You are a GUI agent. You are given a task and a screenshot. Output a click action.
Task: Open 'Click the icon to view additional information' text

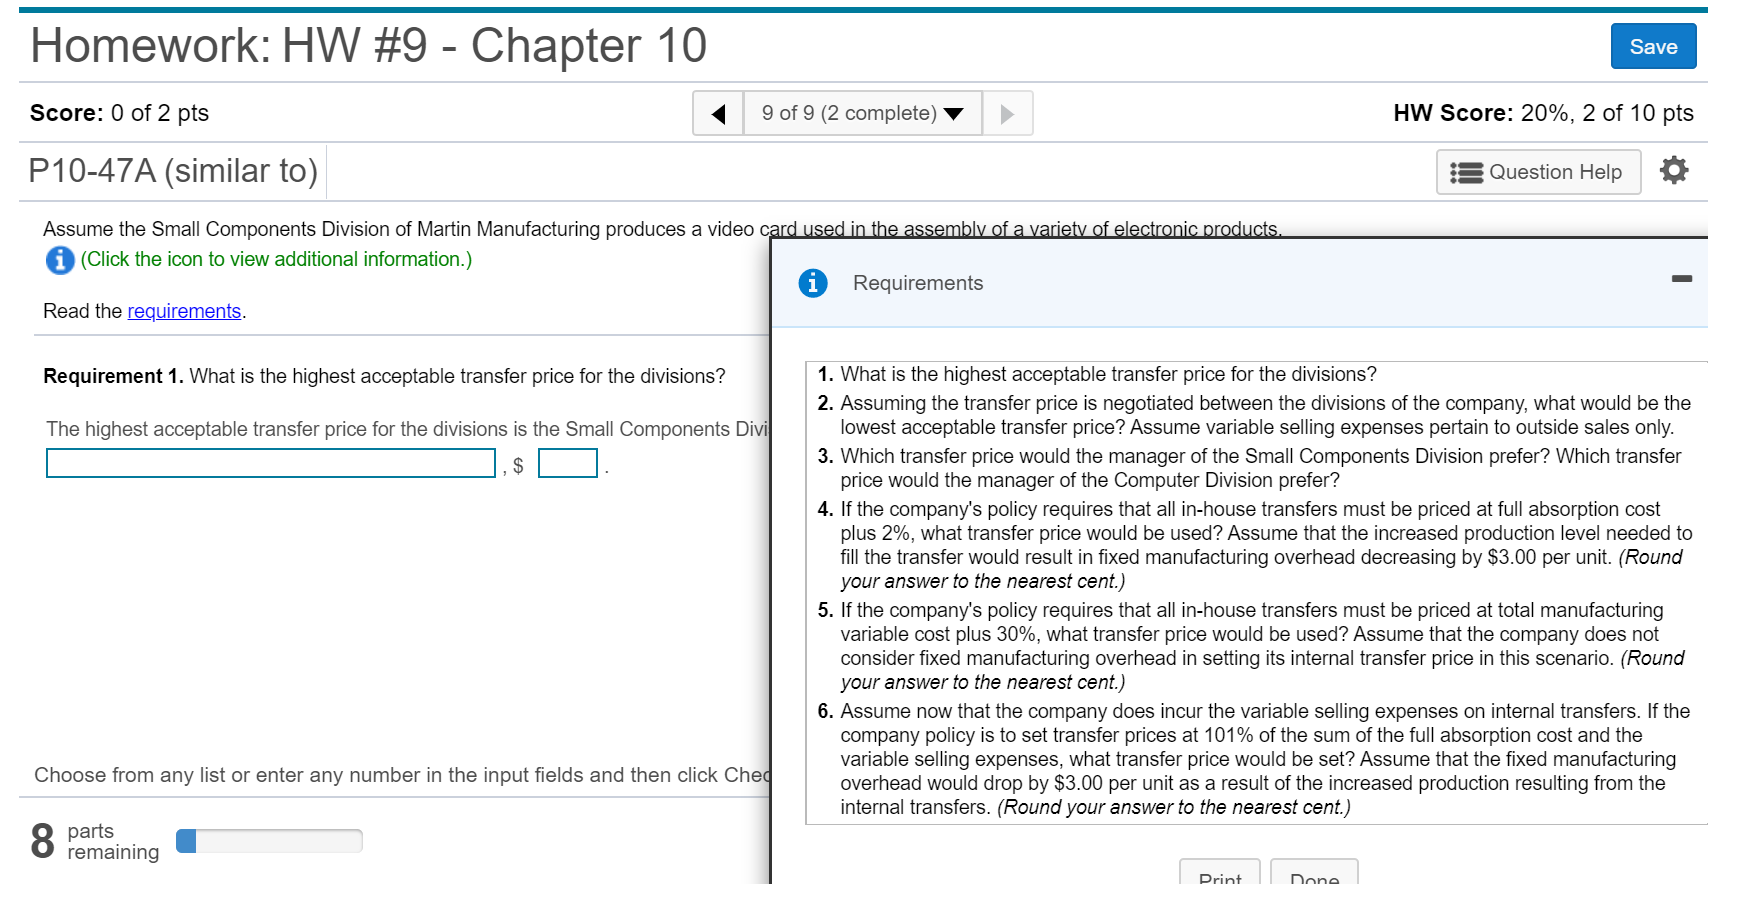pyautogui.click(x=276, y=259)
